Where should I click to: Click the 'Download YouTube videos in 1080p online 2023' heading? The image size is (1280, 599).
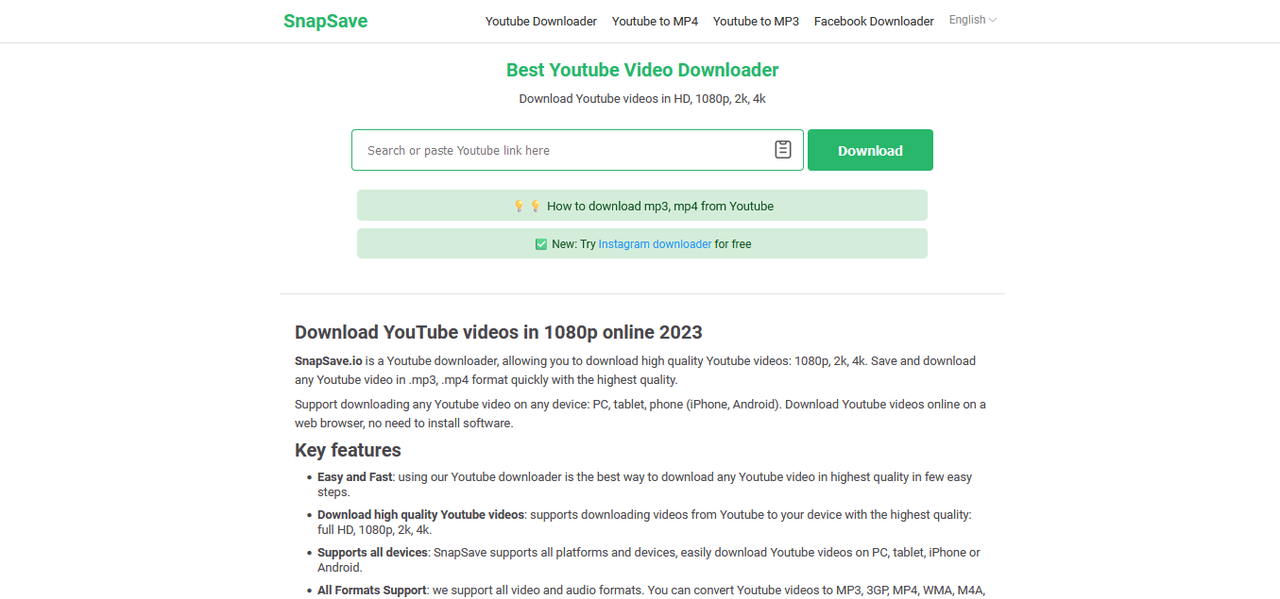[498, 332]
